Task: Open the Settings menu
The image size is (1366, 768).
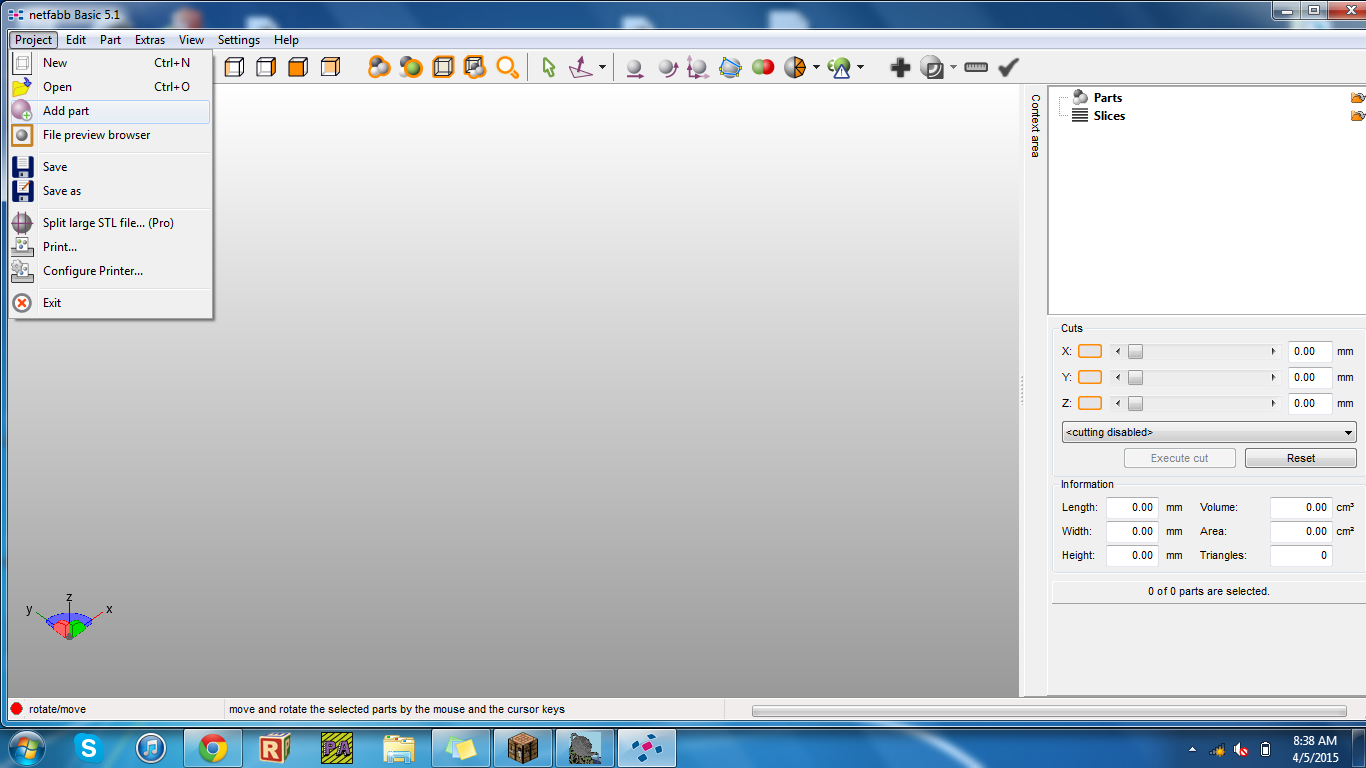Action: 239,40
